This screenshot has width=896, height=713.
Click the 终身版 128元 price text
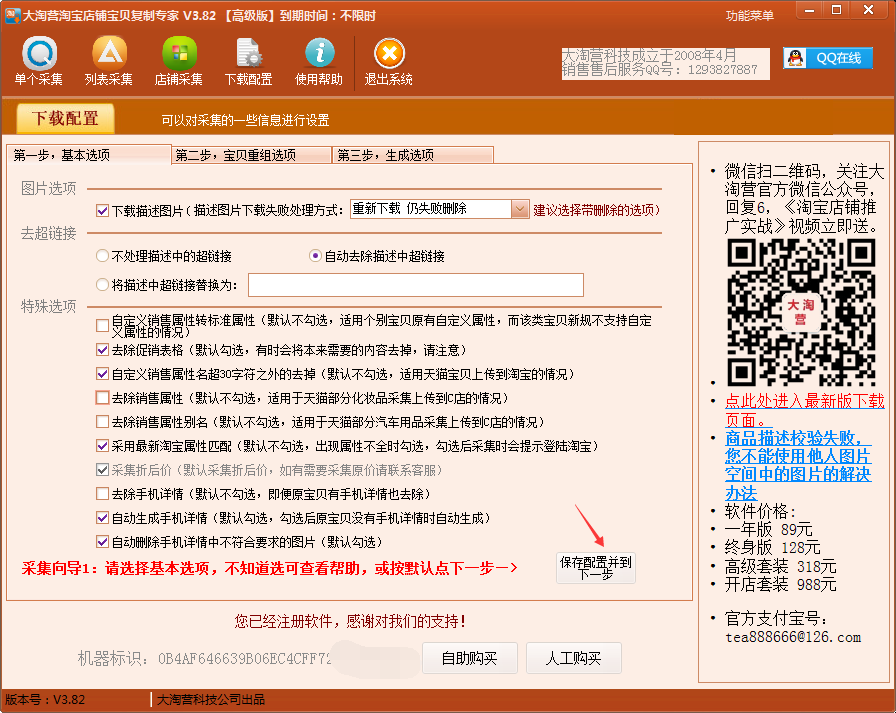pyautogui.click(x=773, y=547)
